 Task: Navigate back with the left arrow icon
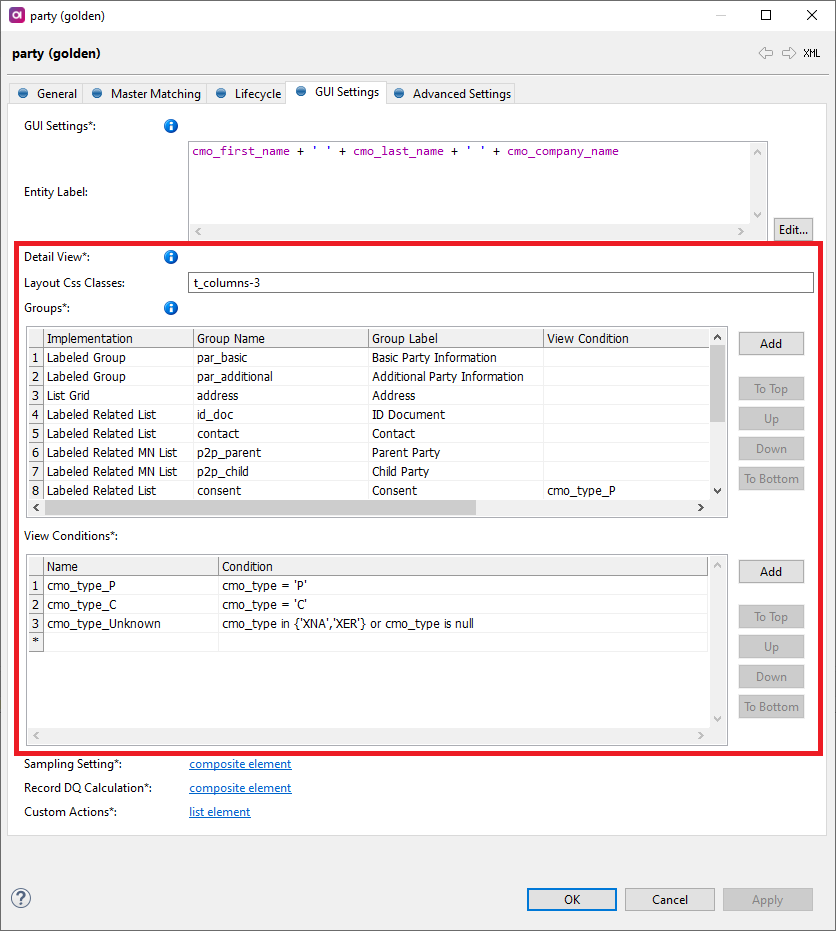[766, 53]
